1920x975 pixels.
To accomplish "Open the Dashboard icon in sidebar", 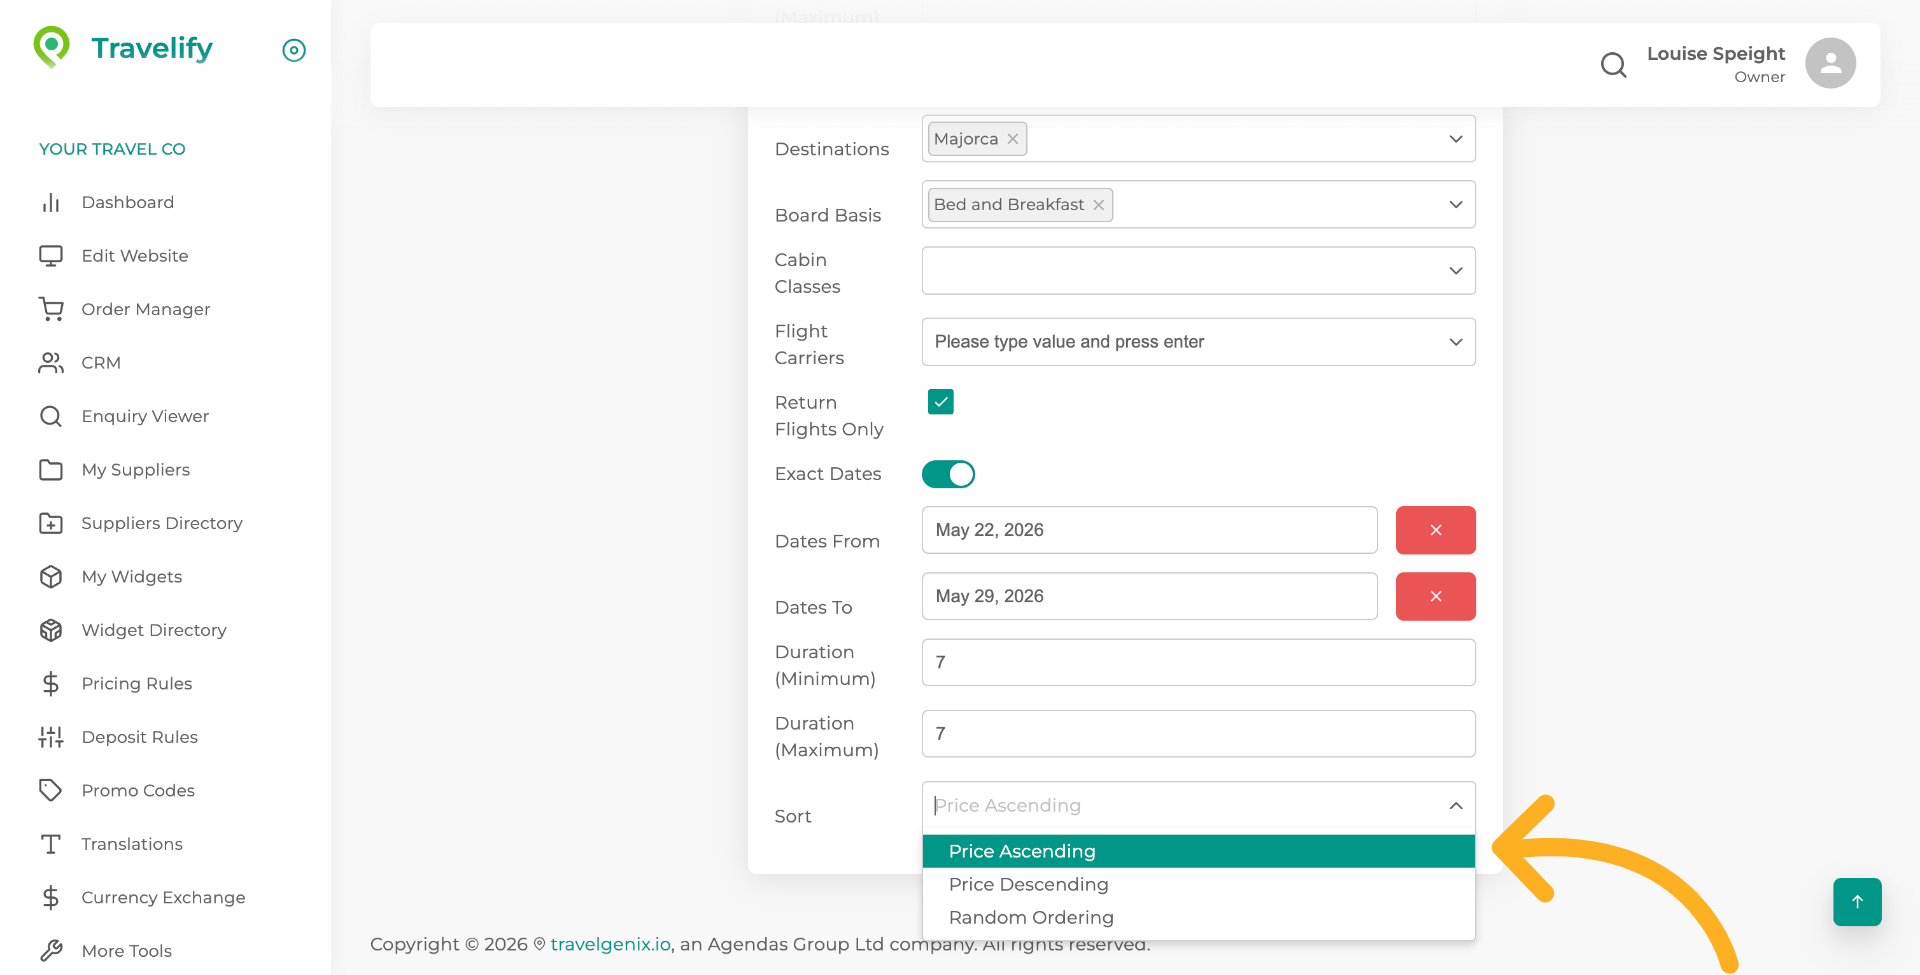I will [51, 202].
